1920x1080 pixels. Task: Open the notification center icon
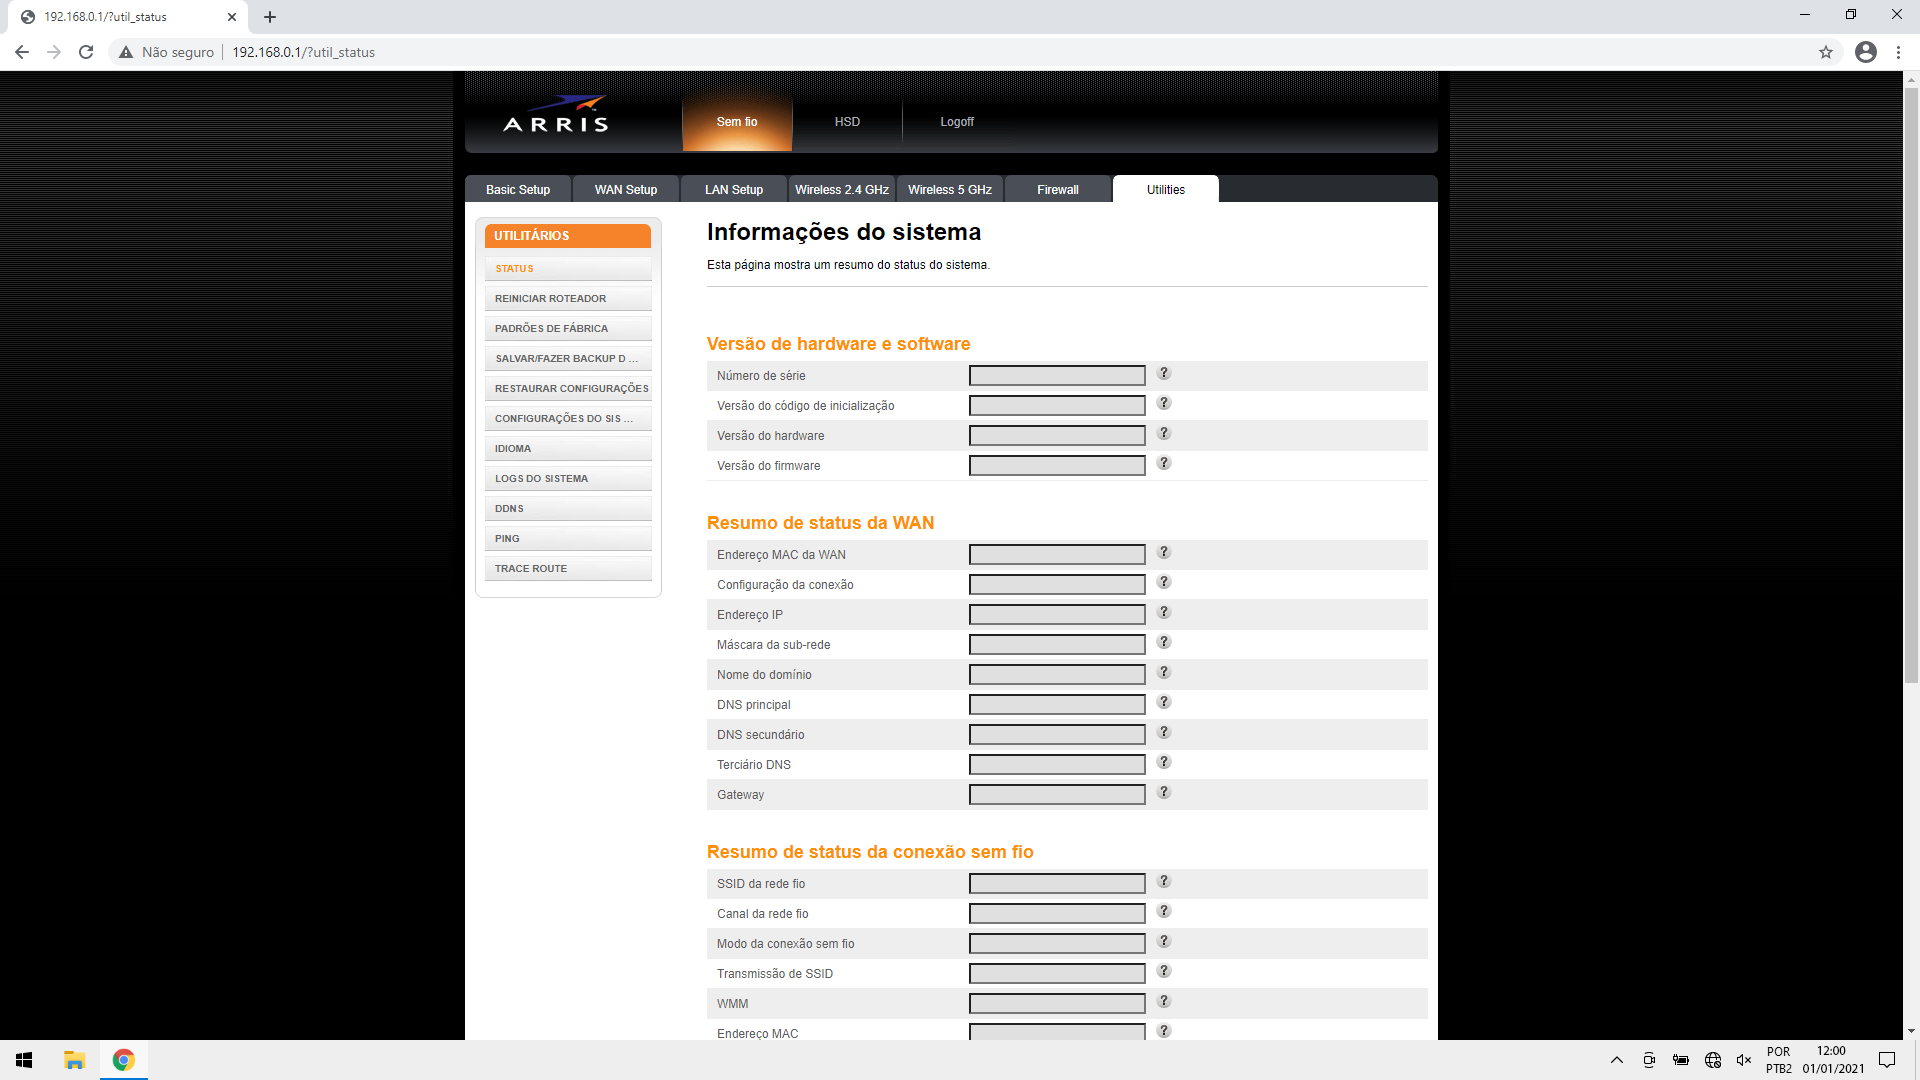(1887, 1060)
